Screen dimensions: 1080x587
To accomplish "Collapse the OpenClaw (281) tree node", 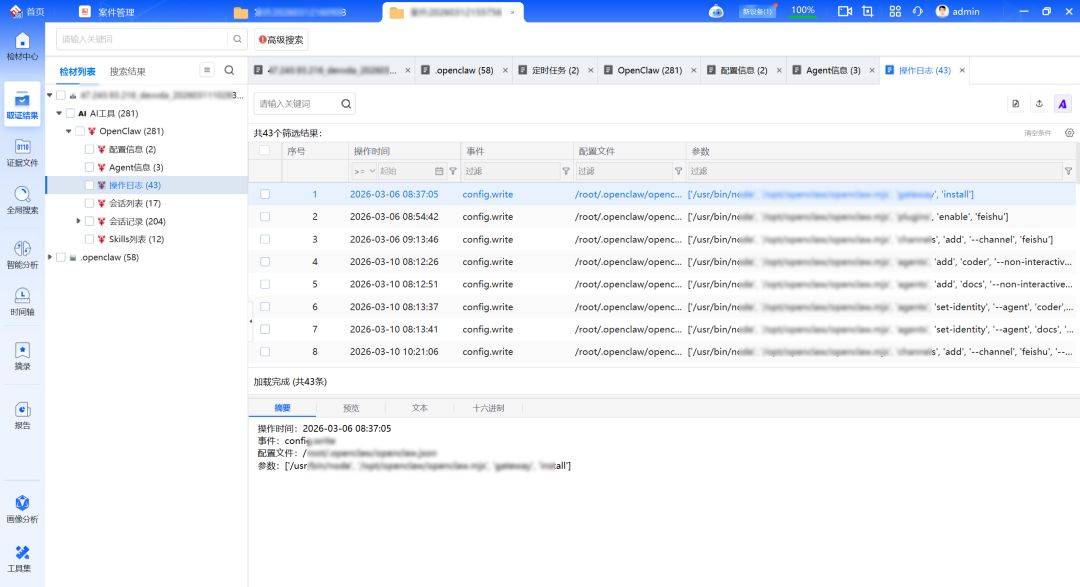I will (x=69, y=131).
